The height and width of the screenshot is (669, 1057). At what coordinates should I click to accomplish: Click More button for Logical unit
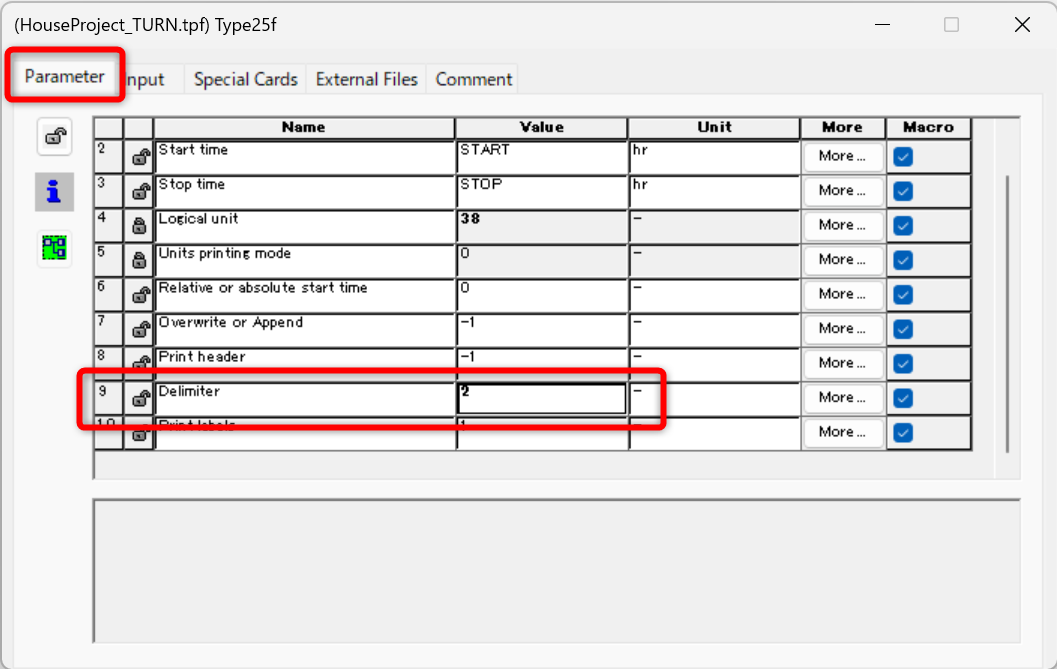(842, 225)
